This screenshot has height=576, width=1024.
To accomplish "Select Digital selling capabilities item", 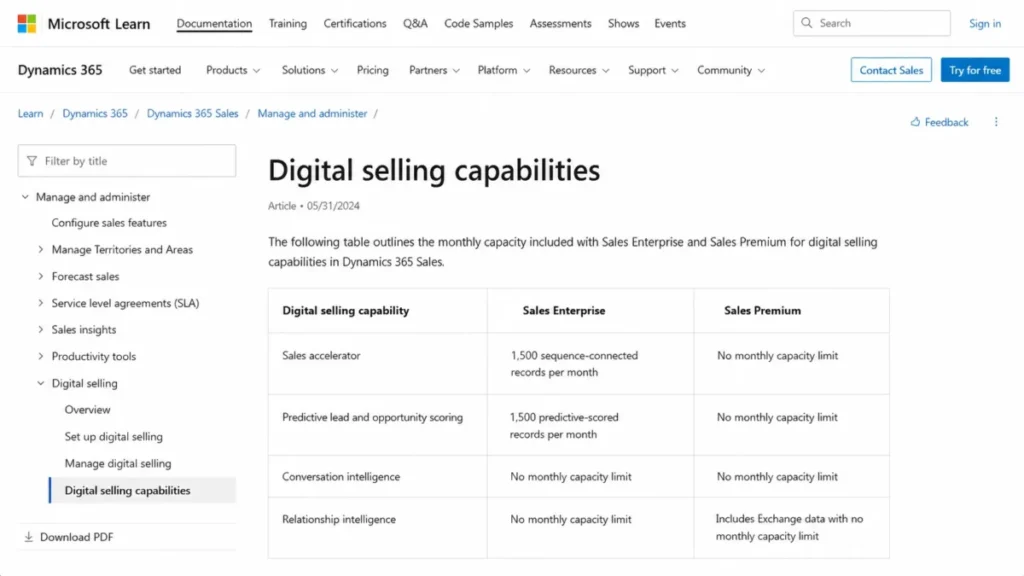I will point(142,490).
